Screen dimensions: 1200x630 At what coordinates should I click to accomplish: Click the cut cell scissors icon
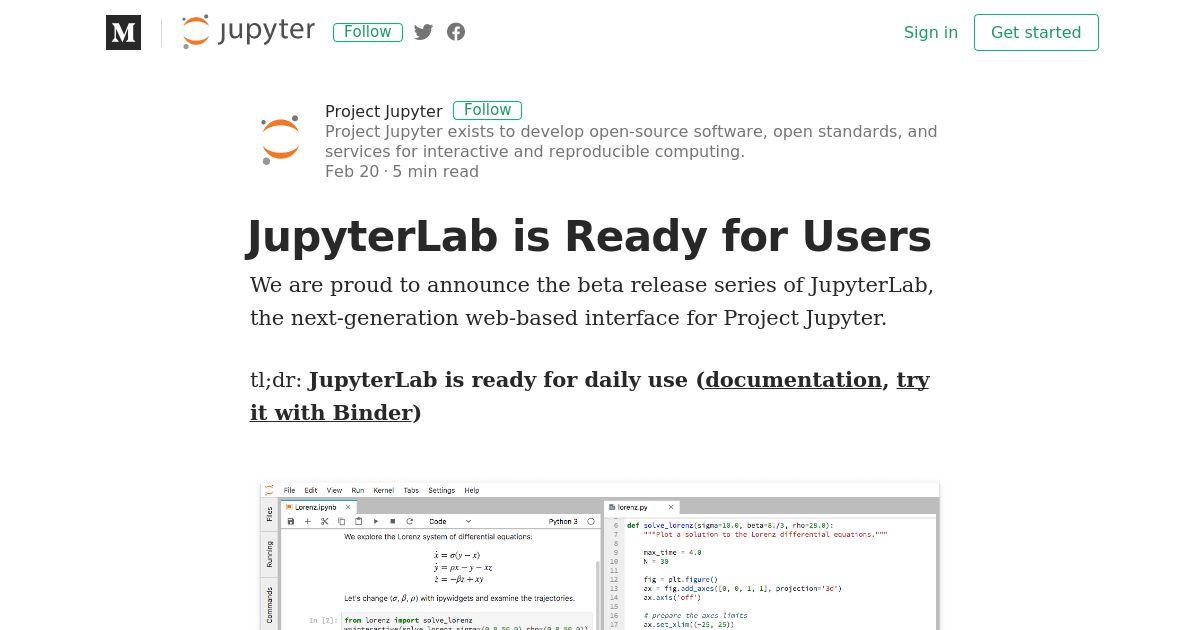point(325,521)
